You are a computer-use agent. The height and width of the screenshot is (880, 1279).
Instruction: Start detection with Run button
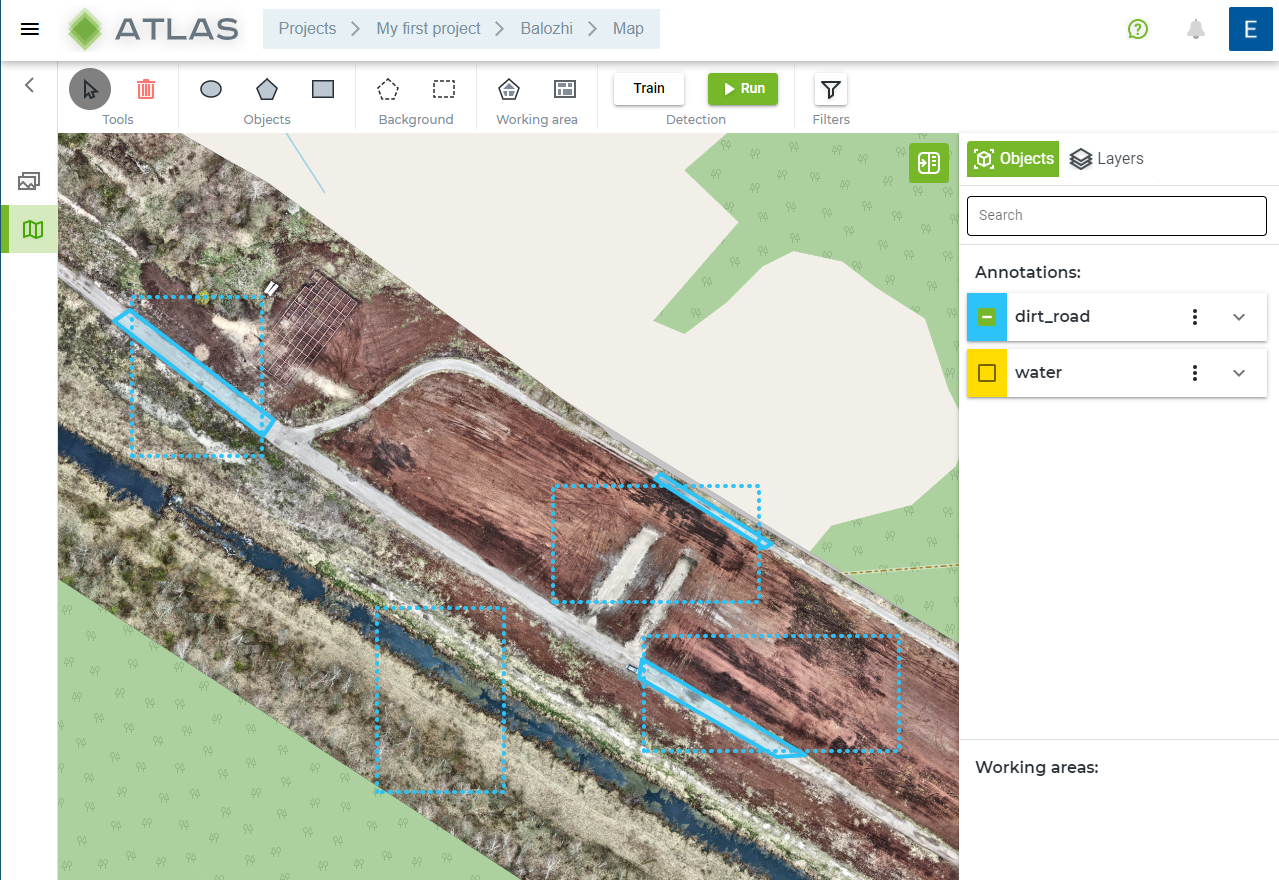pos(743,89)
